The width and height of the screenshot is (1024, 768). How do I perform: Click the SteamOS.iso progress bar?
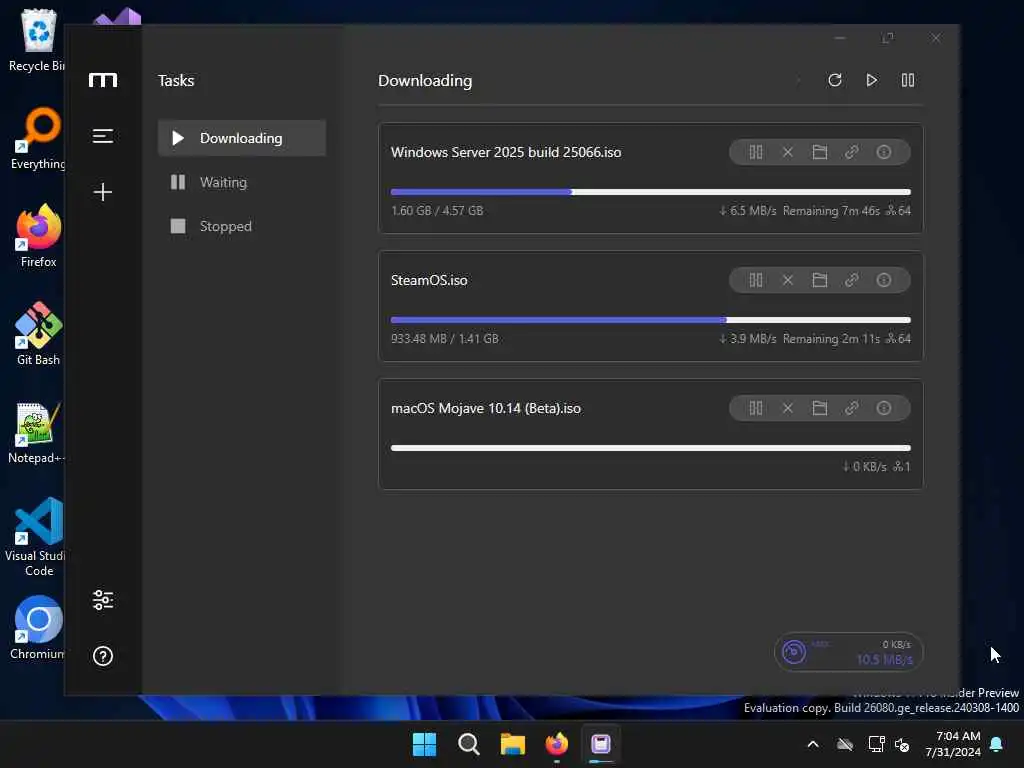point(650,320)
